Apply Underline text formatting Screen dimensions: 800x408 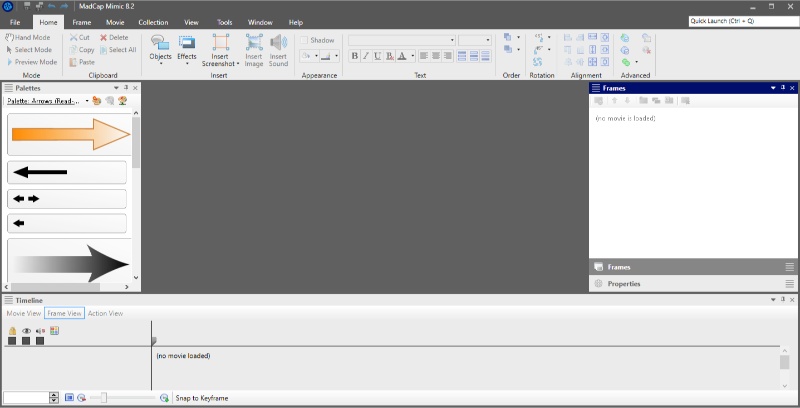[x=378, y=56]
